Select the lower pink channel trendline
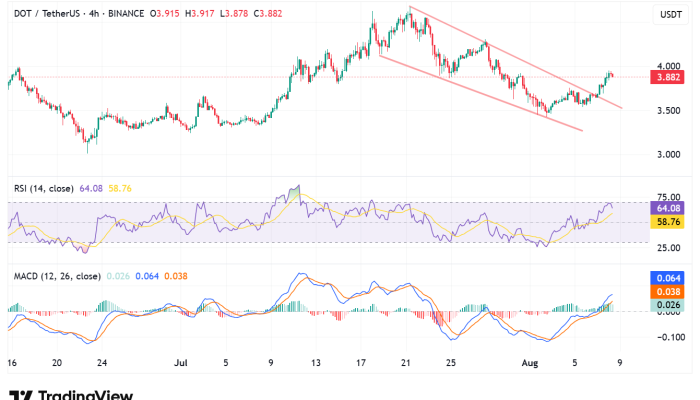Screen dimensions: 700x400 click(480, 94)
